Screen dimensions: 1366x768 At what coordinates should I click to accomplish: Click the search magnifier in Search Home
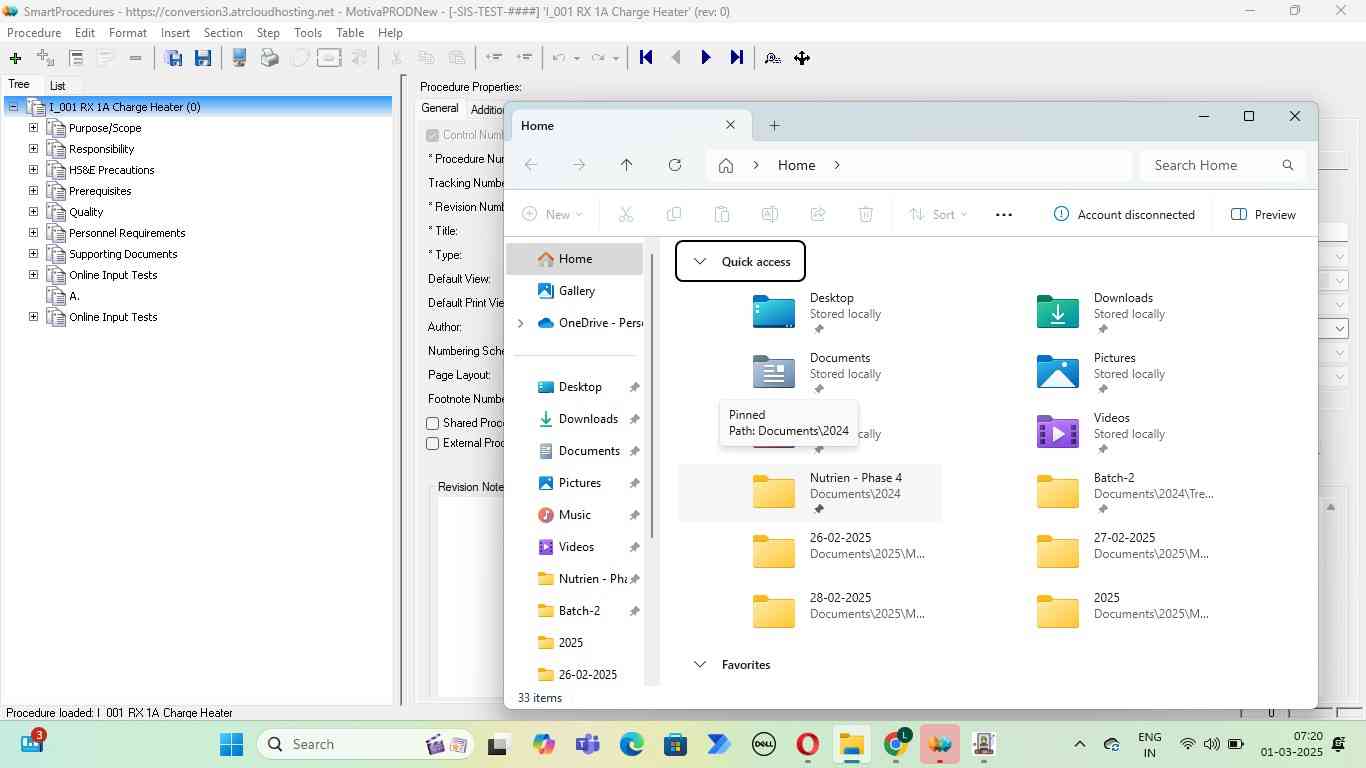click(x=1288, y=165)
